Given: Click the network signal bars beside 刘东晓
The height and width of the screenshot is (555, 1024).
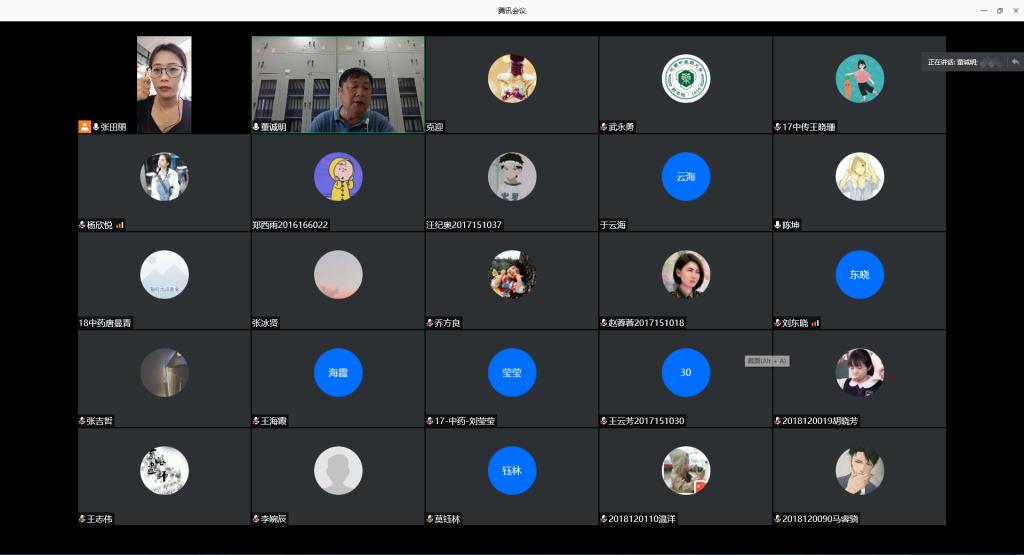Looking at the screenshot, I should pos(815,323).
